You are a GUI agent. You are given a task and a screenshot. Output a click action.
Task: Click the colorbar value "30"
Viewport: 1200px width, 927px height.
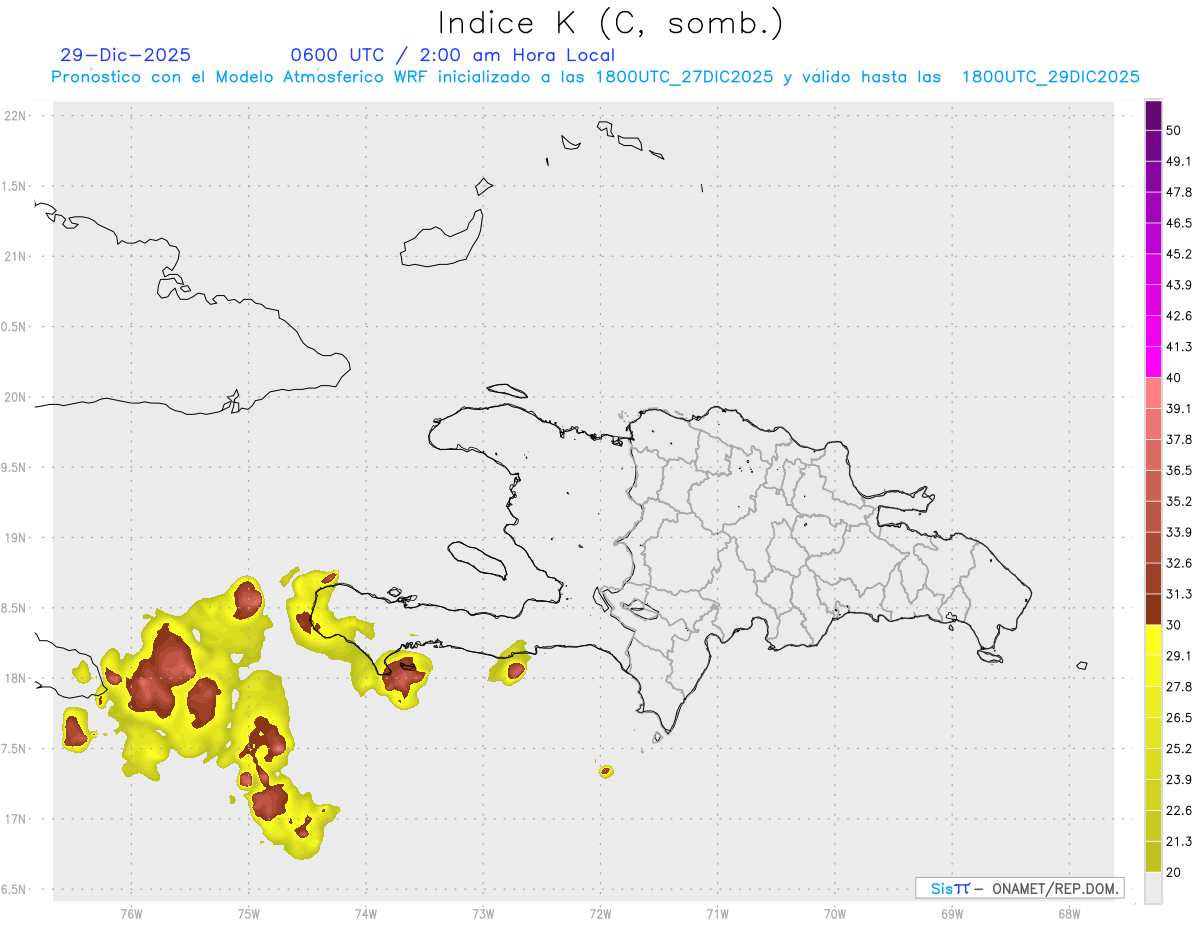point(1173,625)
